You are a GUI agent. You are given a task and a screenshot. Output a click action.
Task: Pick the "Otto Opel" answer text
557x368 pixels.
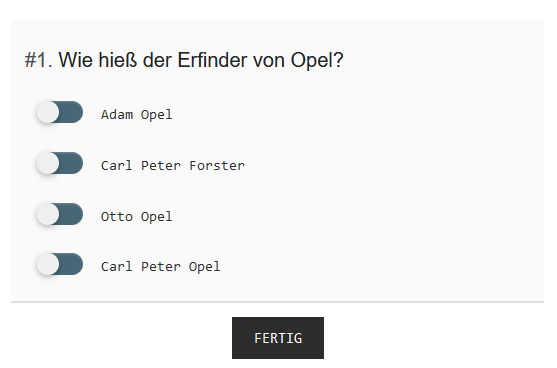click(136, 217)
